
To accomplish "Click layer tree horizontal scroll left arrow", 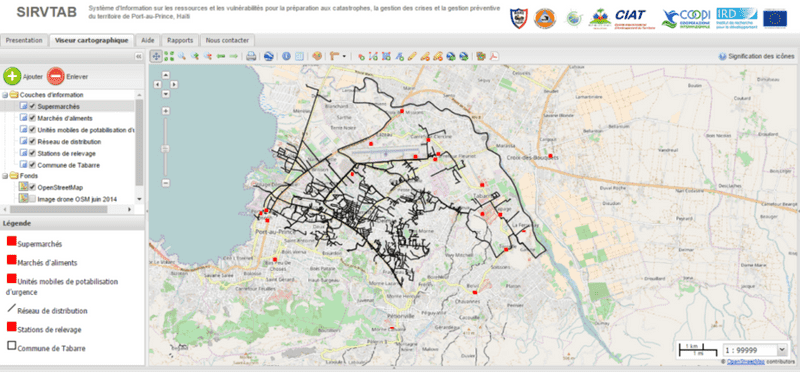I will [x=5, y=209].
